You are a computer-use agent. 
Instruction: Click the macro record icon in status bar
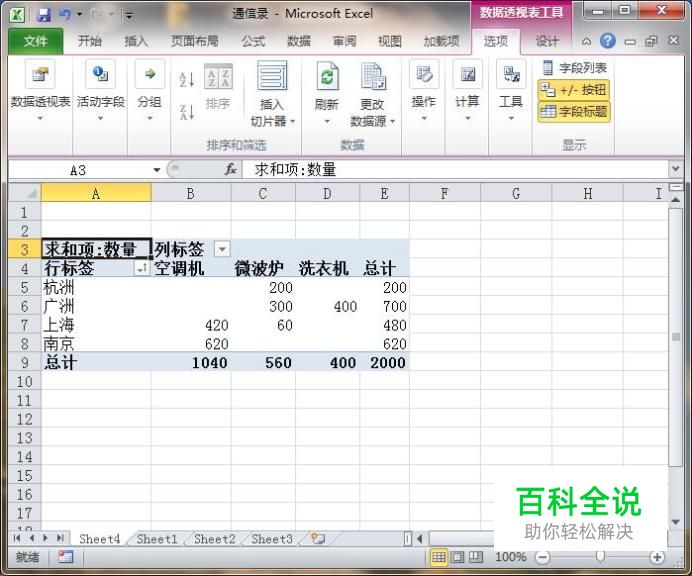tap(65, 557)
